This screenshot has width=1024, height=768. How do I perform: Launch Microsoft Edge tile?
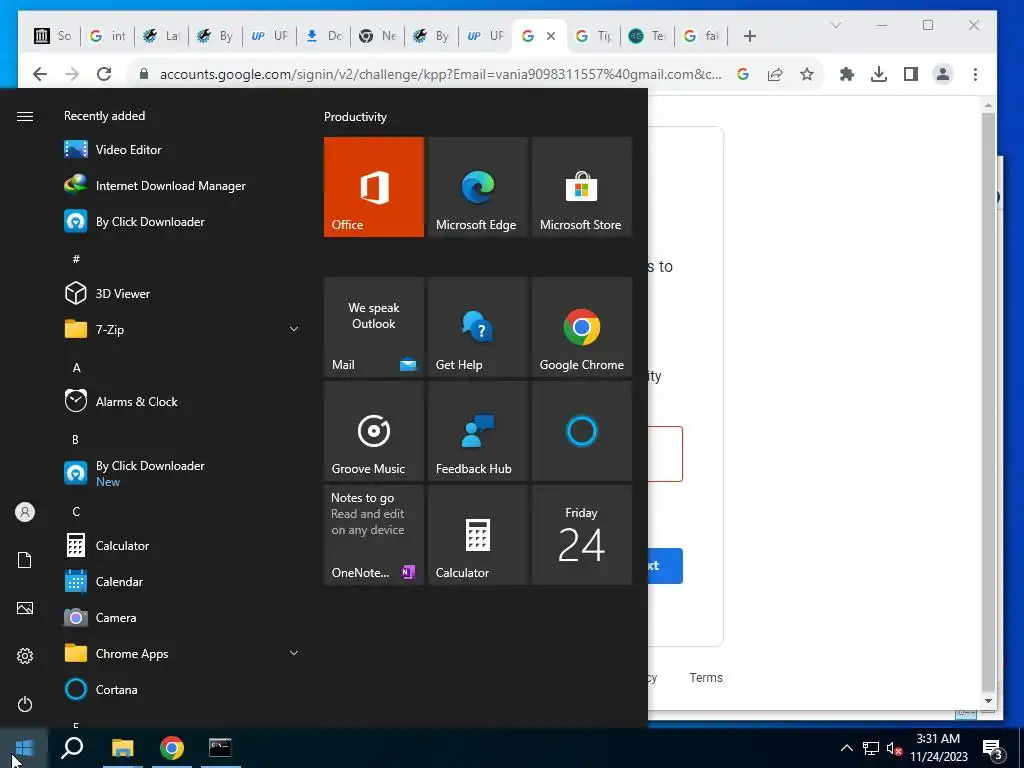(477, 187)
